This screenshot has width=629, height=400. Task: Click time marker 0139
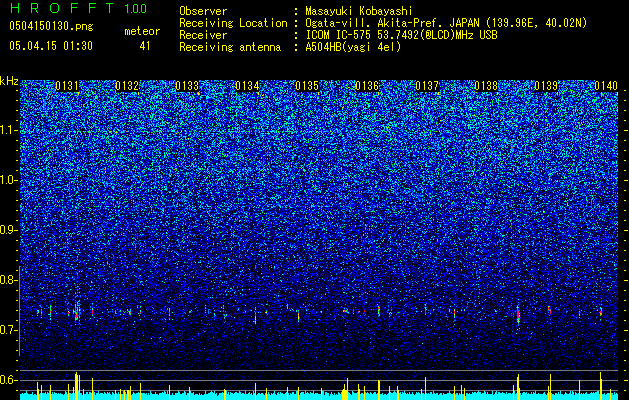(x=546, y=86)
